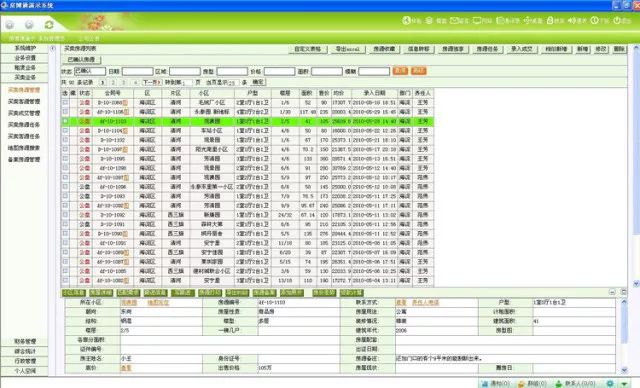This screenshot has width=640, height=388.
Task: Tick checkbox for contract 3-10-1091 row
Action: pyautogui.click(x=65, y=224)
